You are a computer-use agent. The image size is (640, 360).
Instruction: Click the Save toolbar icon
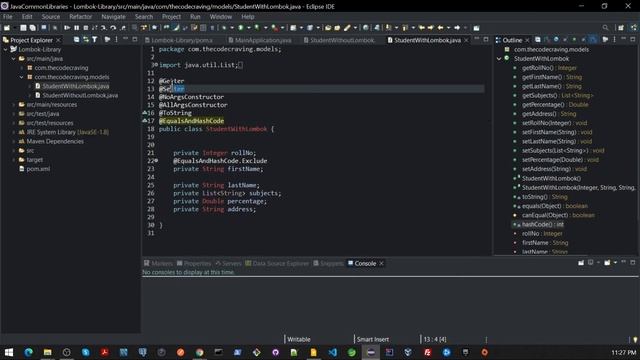pos(23,28)
